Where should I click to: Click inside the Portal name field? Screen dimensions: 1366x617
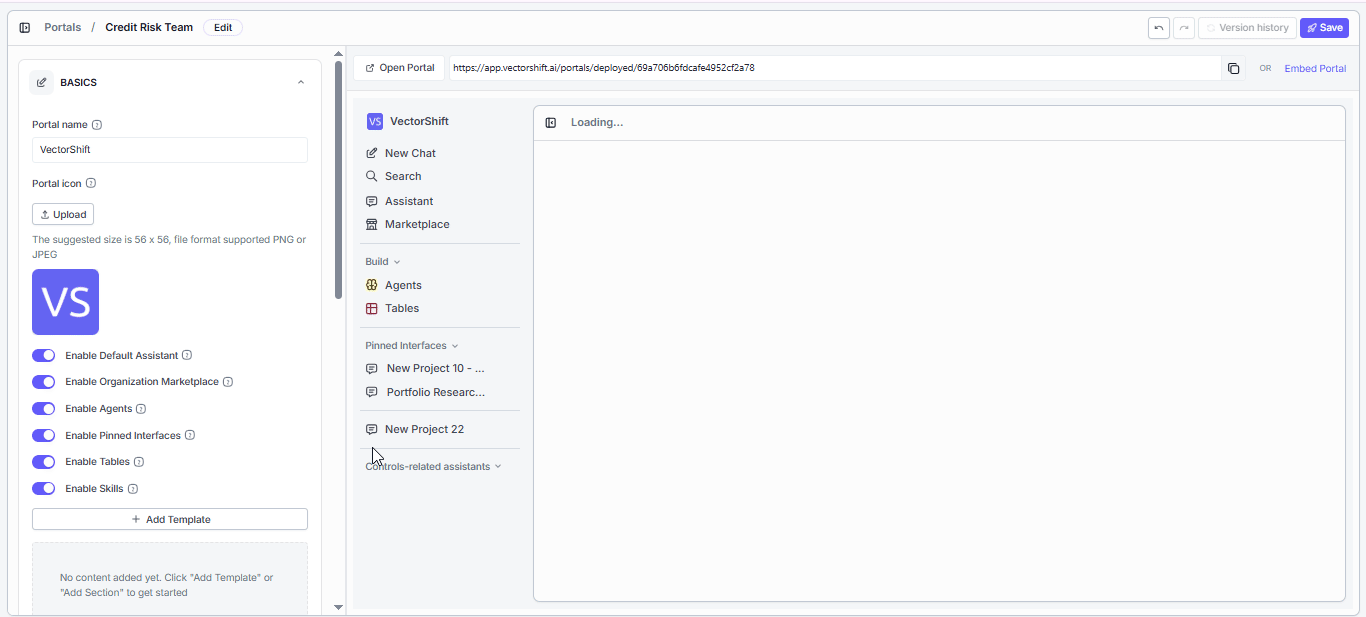tap(169, 149)
